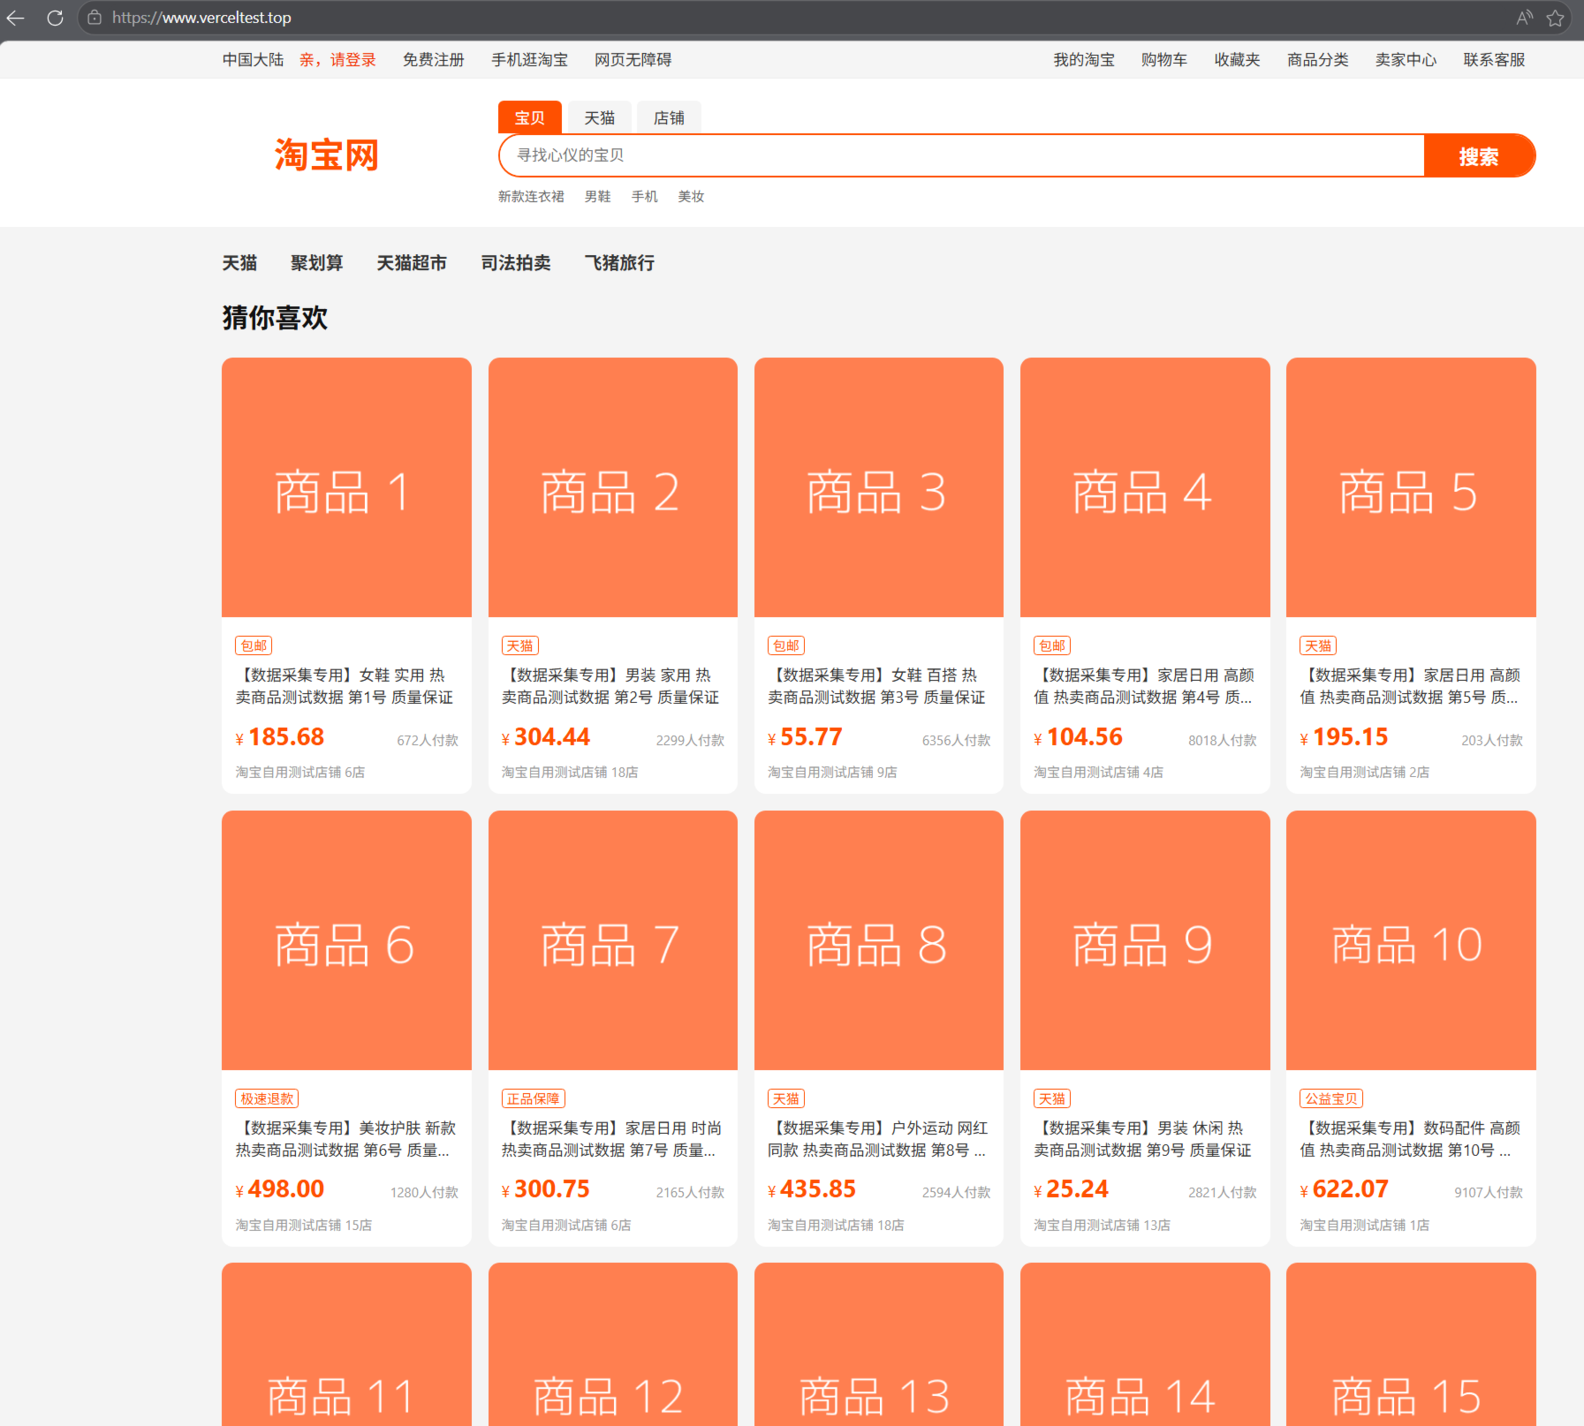
Task: Switch to the 店铺 search tab
Action: 669,118
